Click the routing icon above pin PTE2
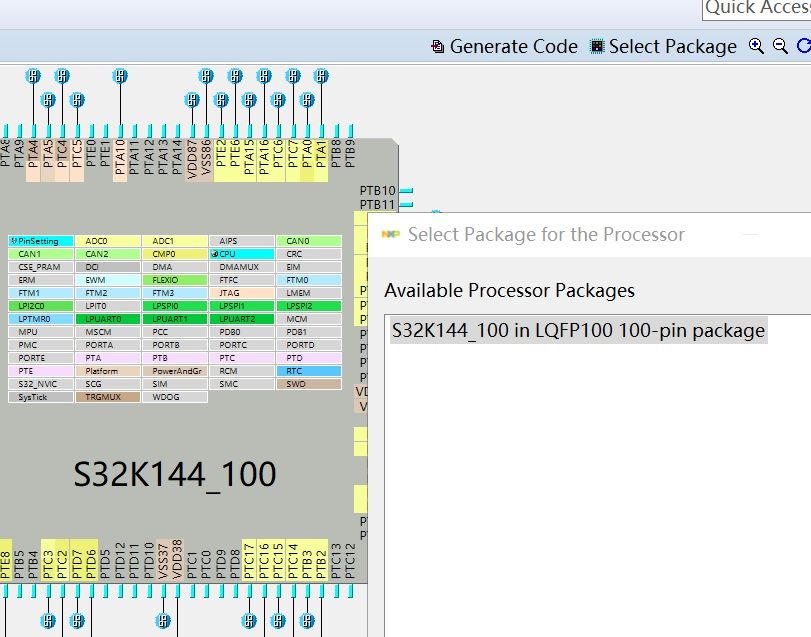This screenshot has width=811, height=637. (x=221, y=99)
